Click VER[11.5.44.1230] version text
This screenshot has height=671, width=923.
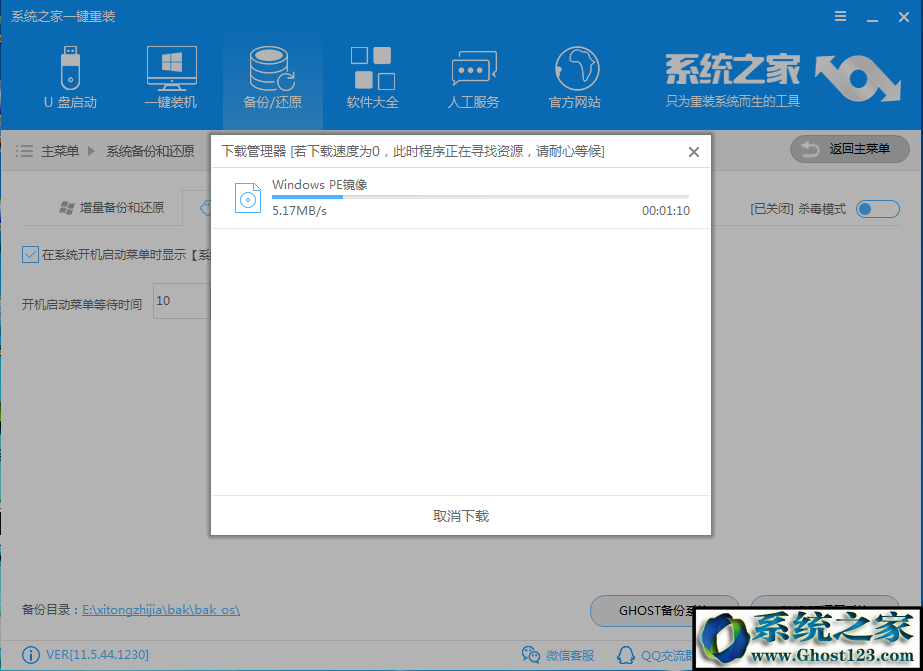[97, 655]
